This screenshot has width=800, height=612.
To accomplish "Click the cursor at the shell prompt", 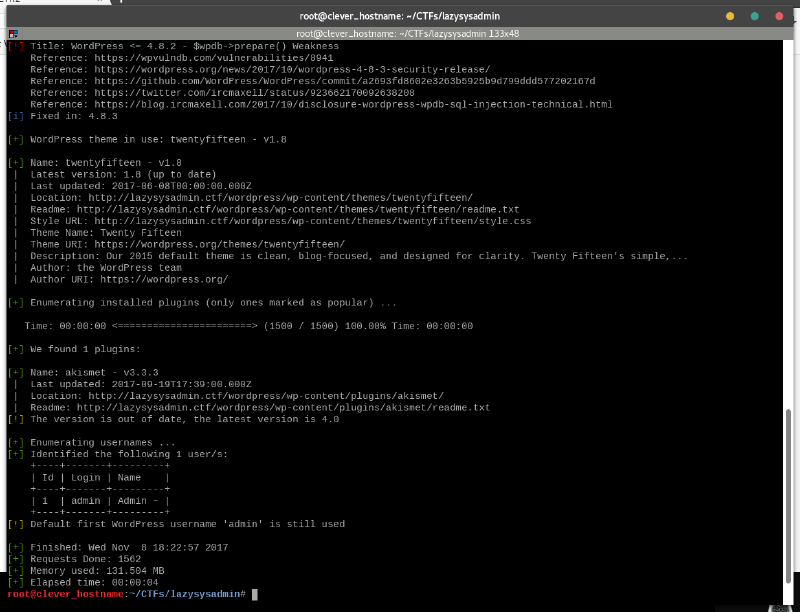I will coord(255,594).
